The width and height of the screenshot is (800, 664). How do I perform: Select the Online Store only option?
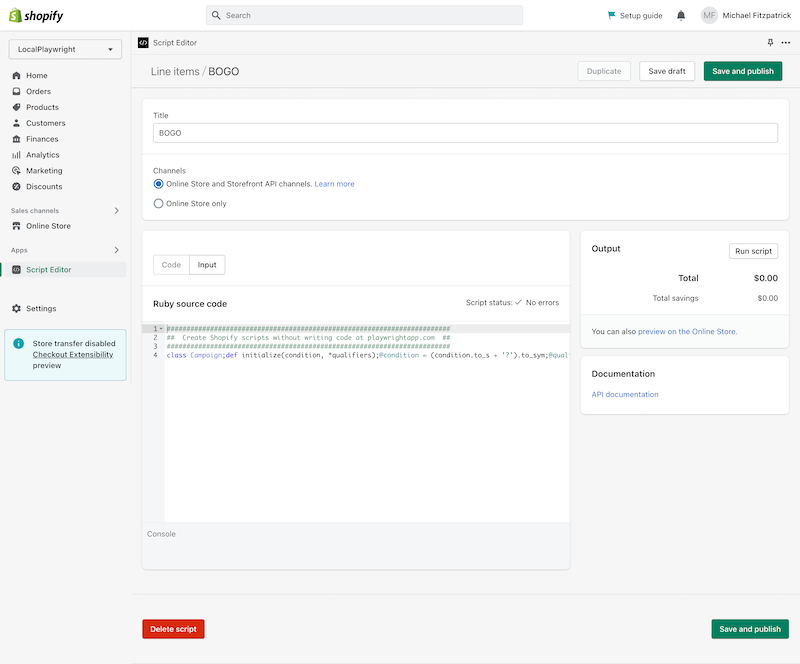point(158,203)
